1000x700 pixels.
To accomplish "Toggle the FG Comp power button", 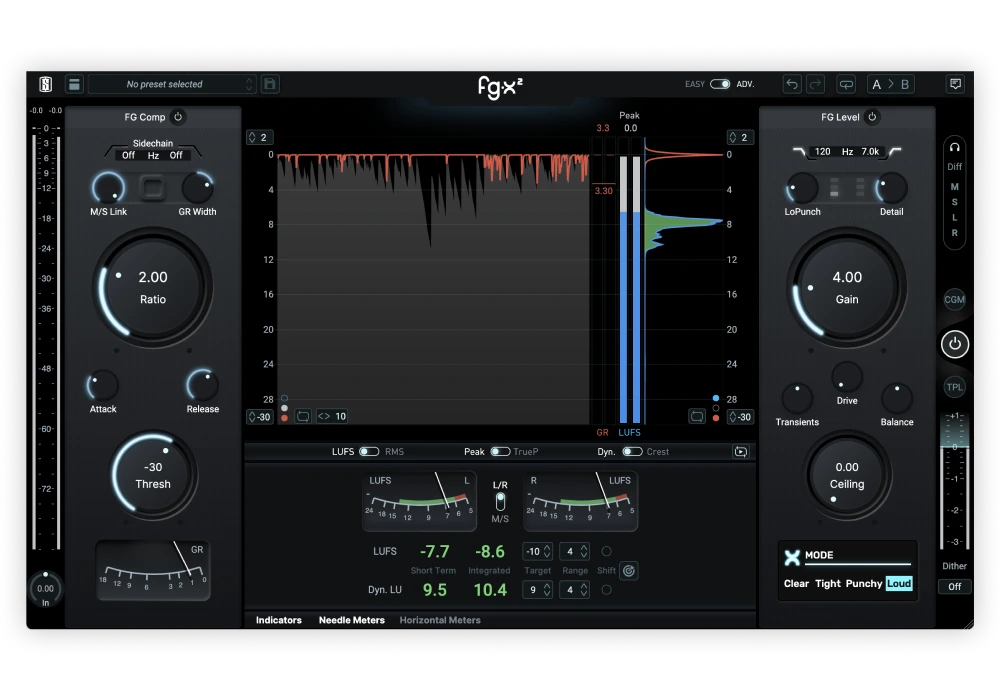I will click(x=178, y=117).
